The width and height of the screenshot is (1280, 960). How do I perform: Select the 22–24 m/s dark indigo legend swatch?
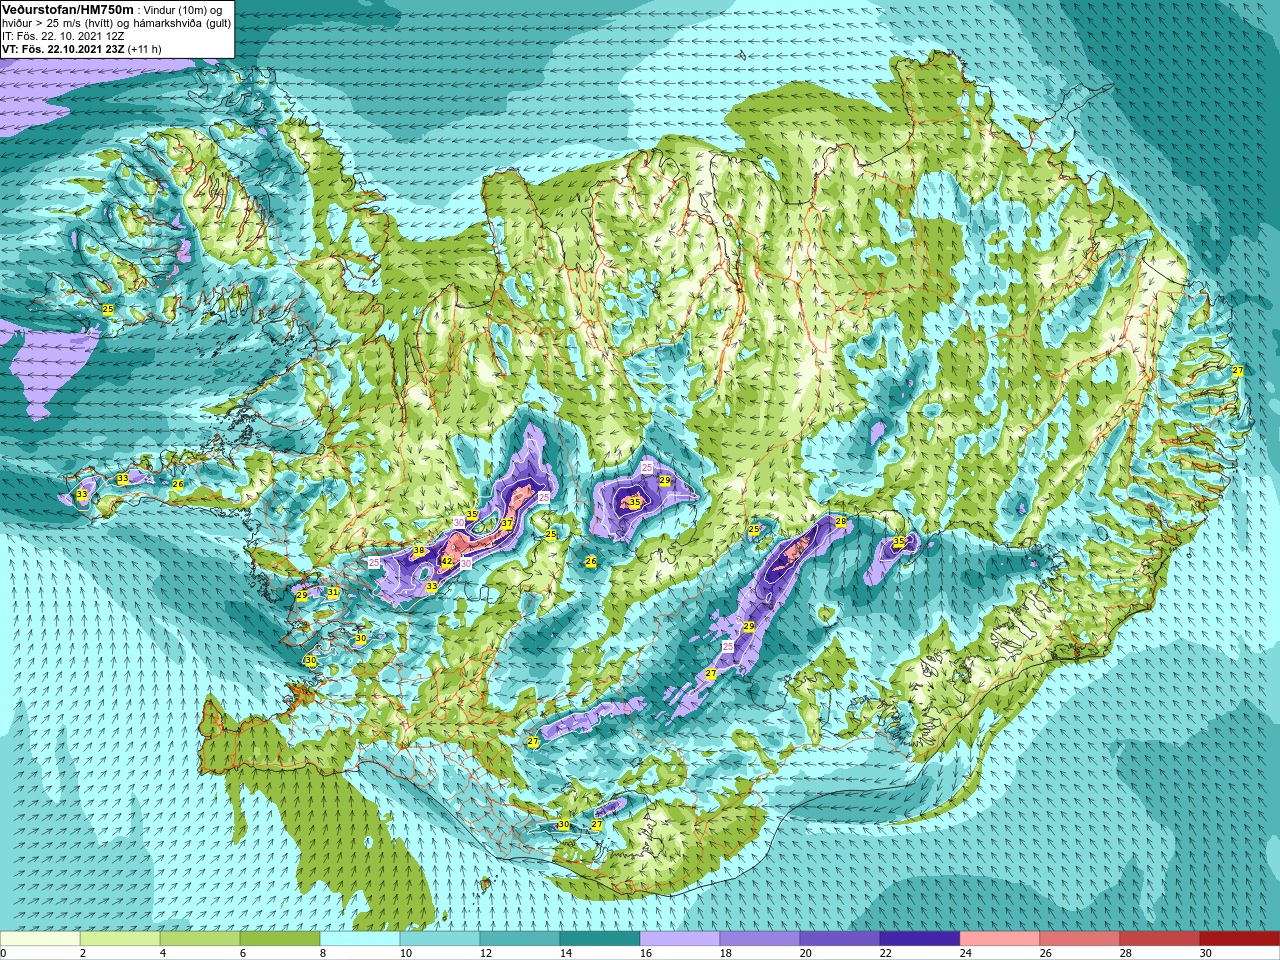tap(920, 939)
